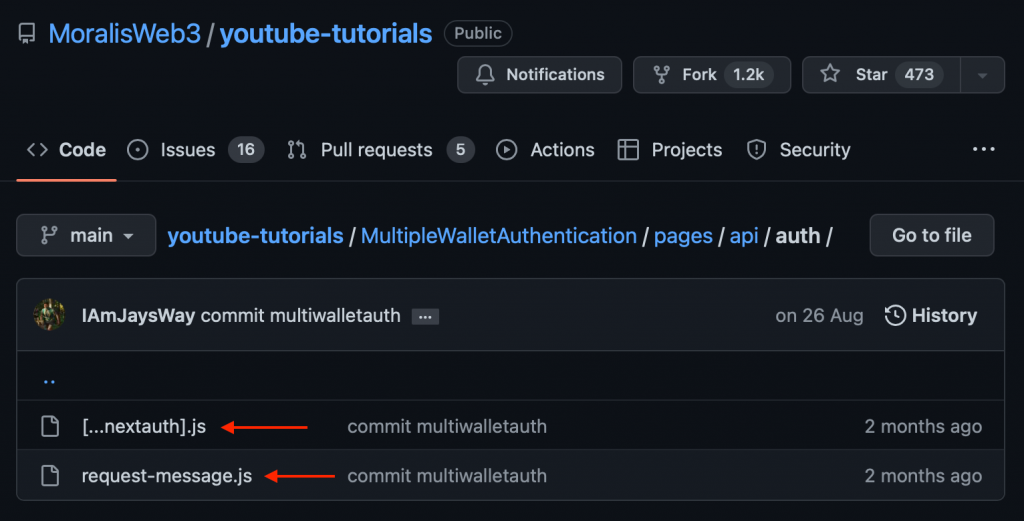Screen dimensions: 1024x521
Task: Show more tabs via ellipsis menu
Action: click(x=984, y=150)
